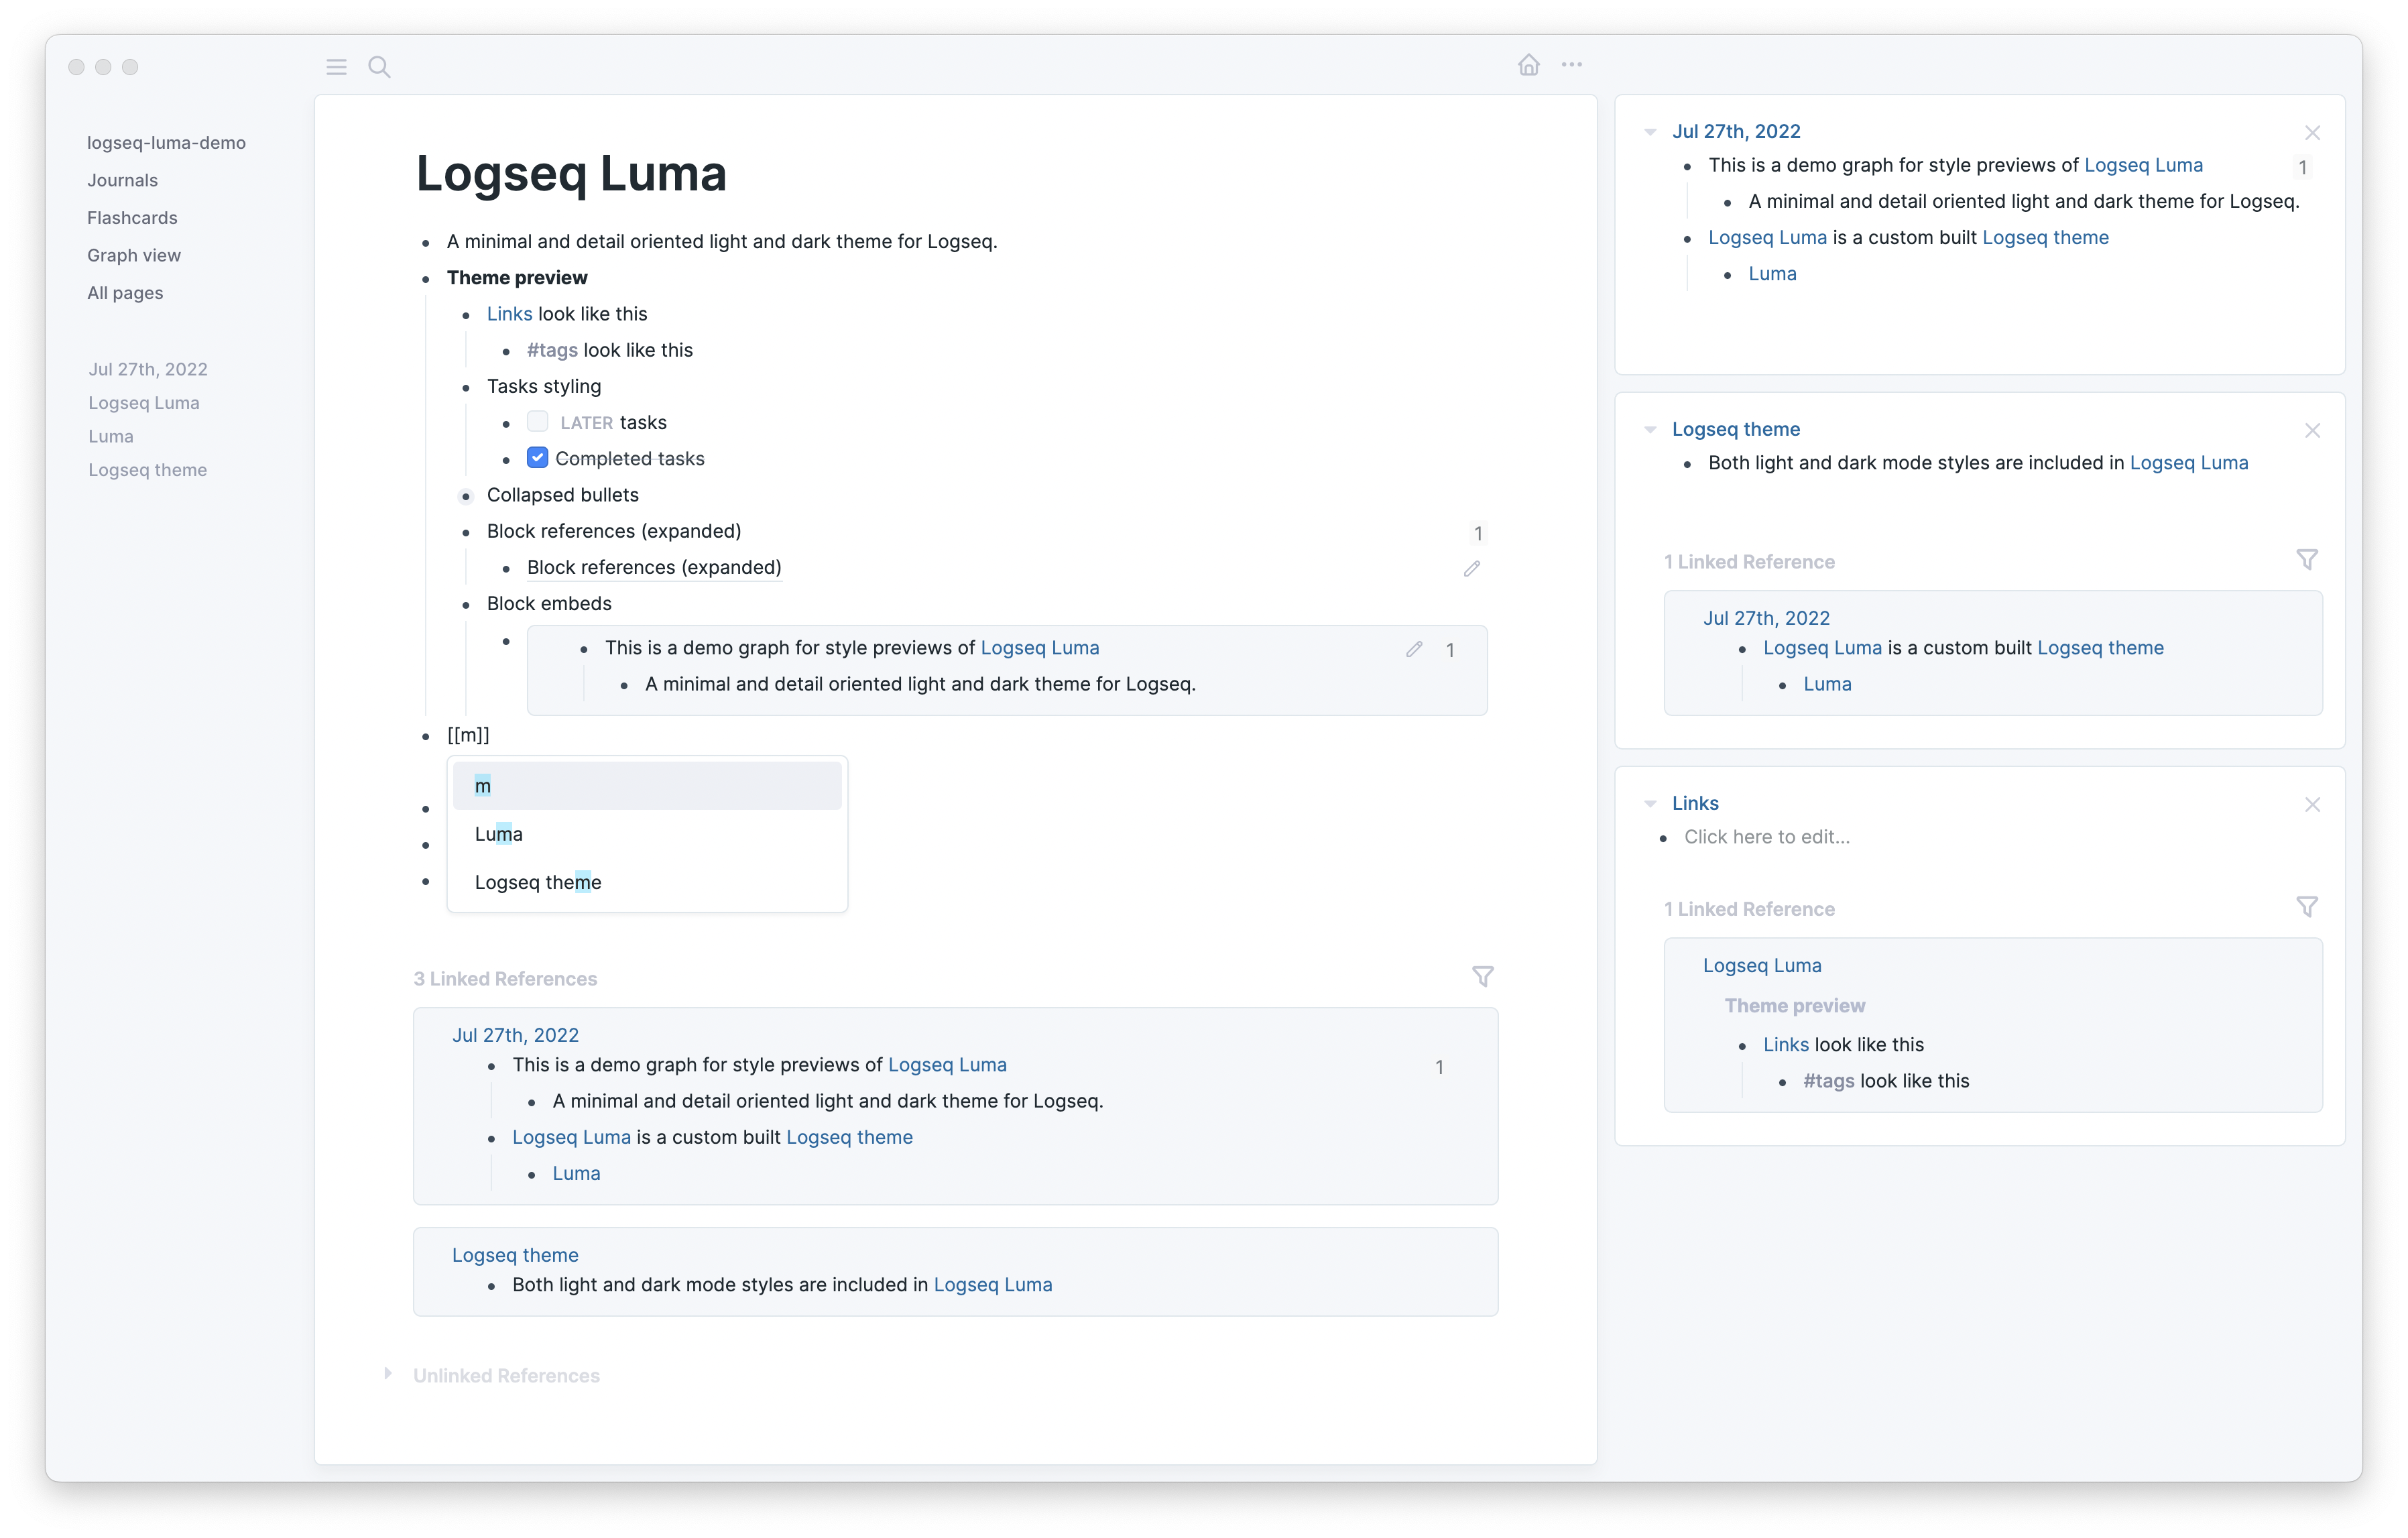Click the Unlinked References heading

point(506,1375)
